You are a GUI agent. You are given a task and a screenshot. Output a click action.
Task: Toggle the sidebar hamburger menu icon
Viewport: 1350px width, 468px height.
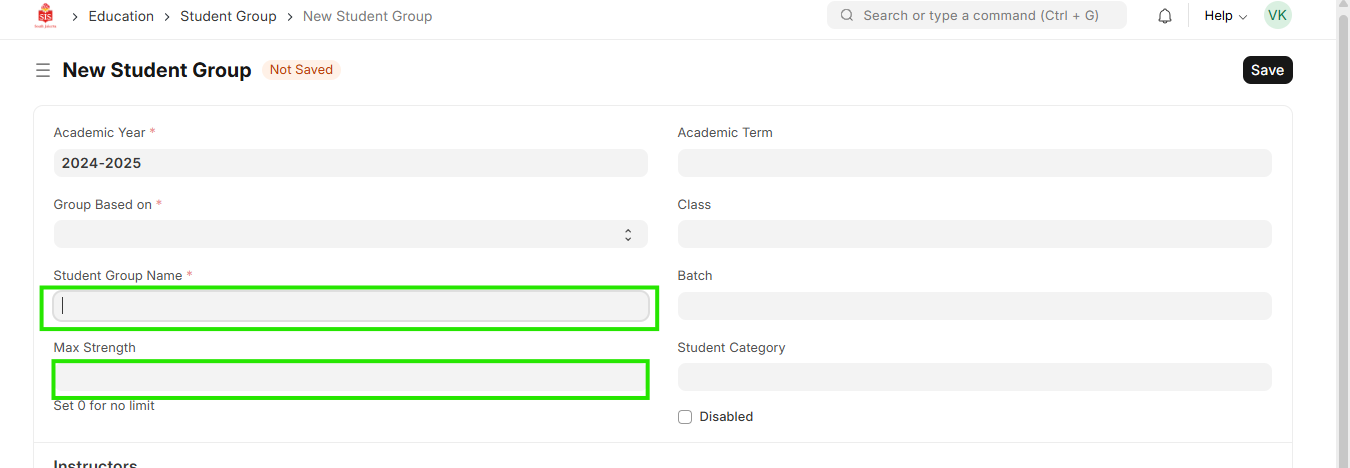click(43, 70)
